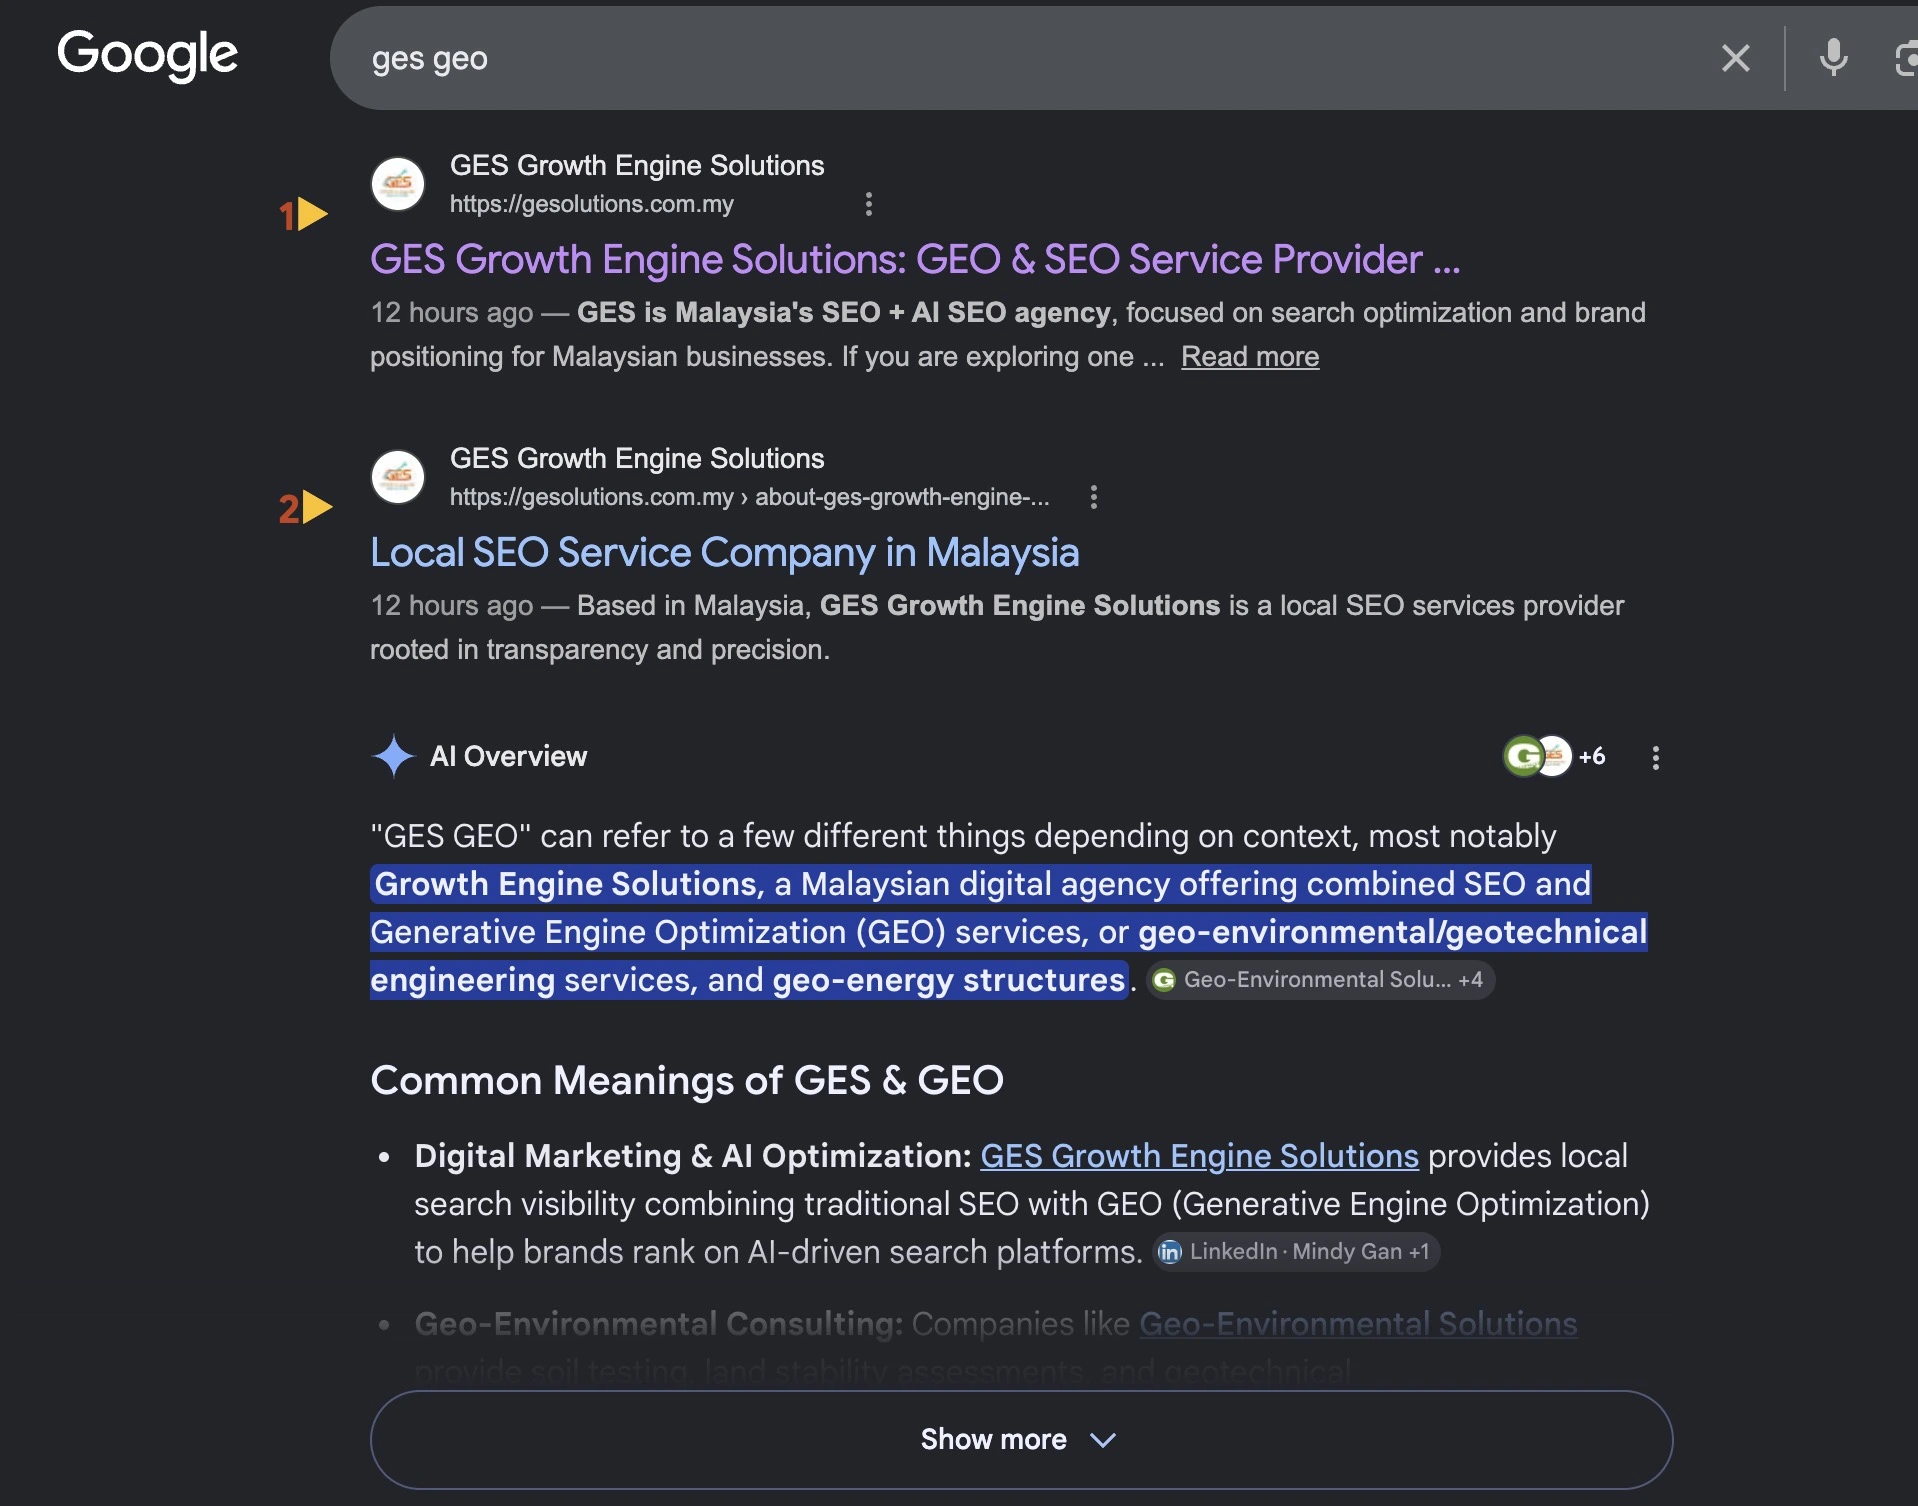
Task: Open 'GES Growth Engine Solutions: GEO & SEO' result
Action: [x=915, y=259]
